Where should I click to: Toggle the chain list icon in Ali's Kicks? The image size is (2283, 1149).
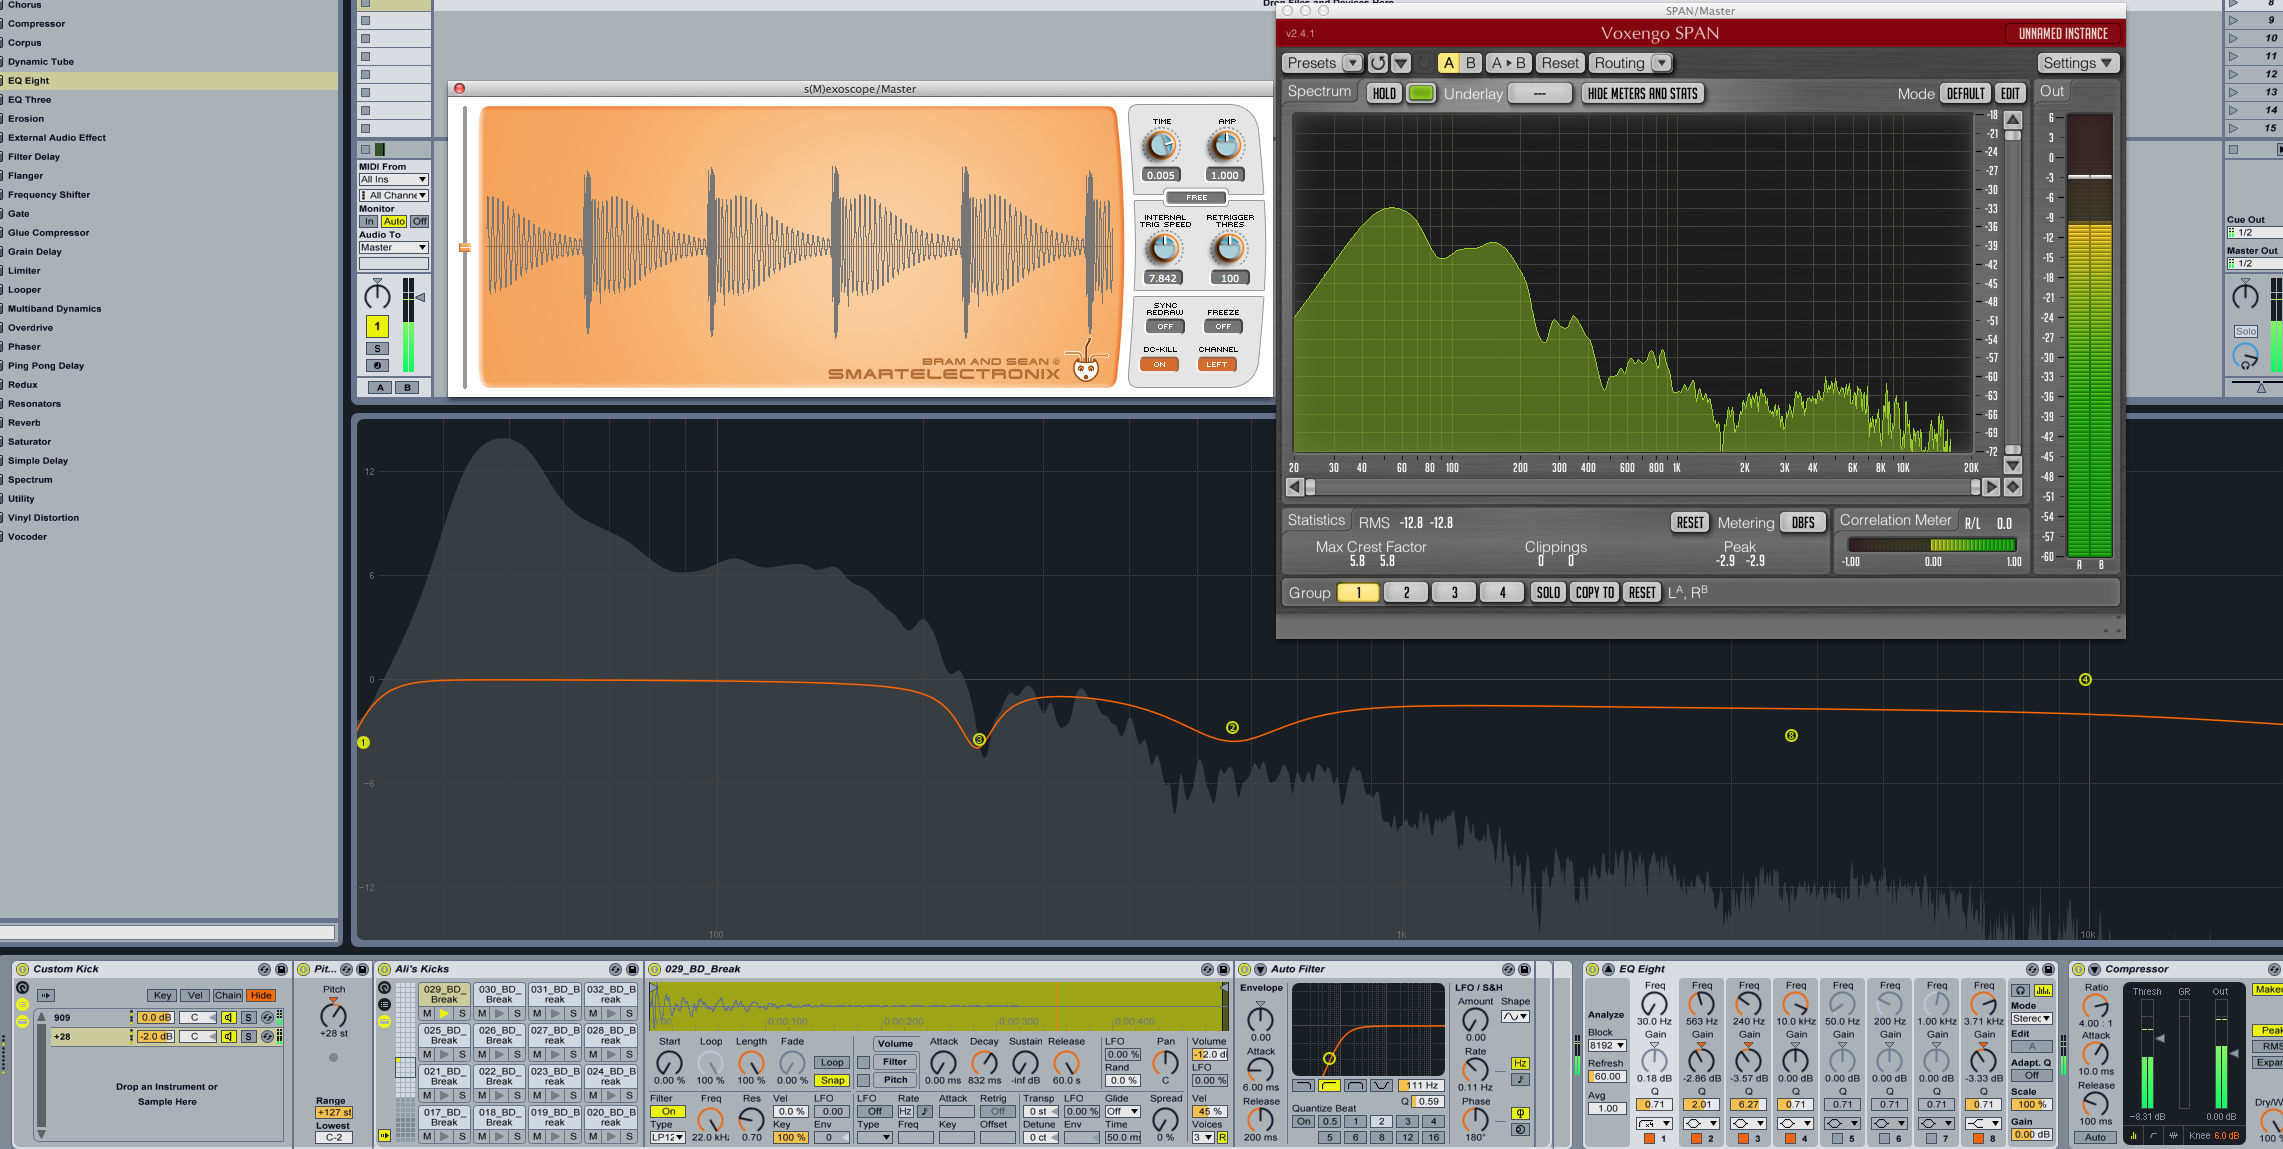coord(384,1004)
